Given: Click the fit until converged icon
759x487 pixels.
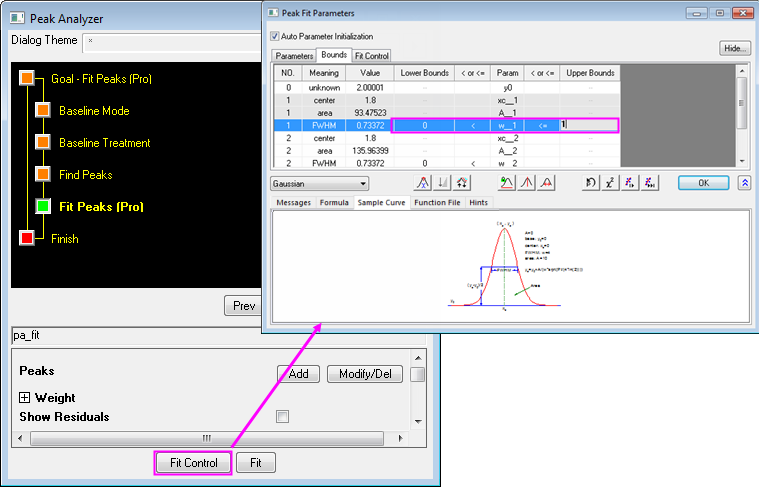Looking at the screenshot, I should coord(650,183).
